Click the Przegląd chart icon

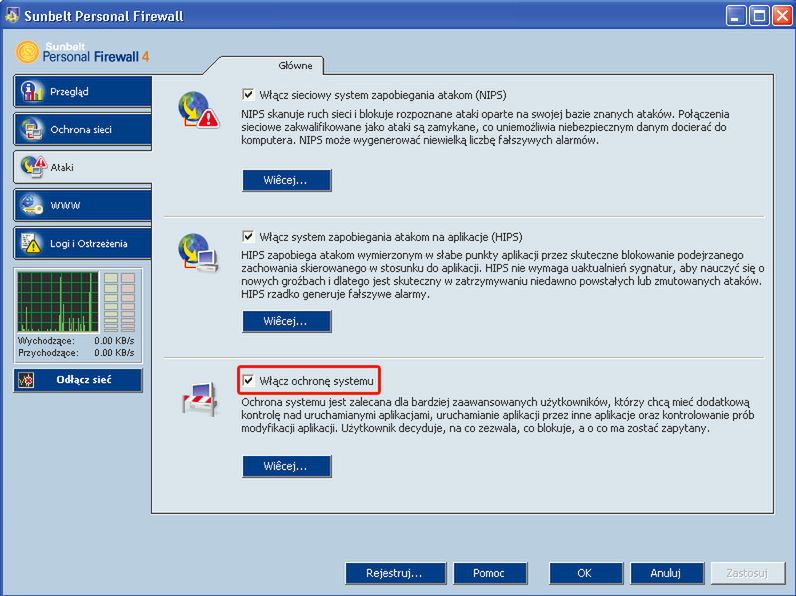tap(32, 91)
